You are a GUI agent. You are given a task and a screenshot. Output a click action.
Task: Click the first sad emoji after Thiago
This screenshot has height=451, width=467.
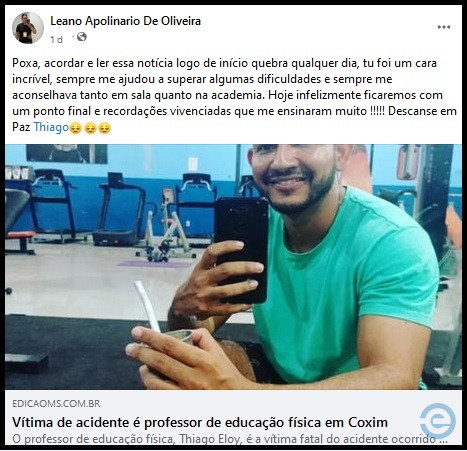tap(76, 128)
